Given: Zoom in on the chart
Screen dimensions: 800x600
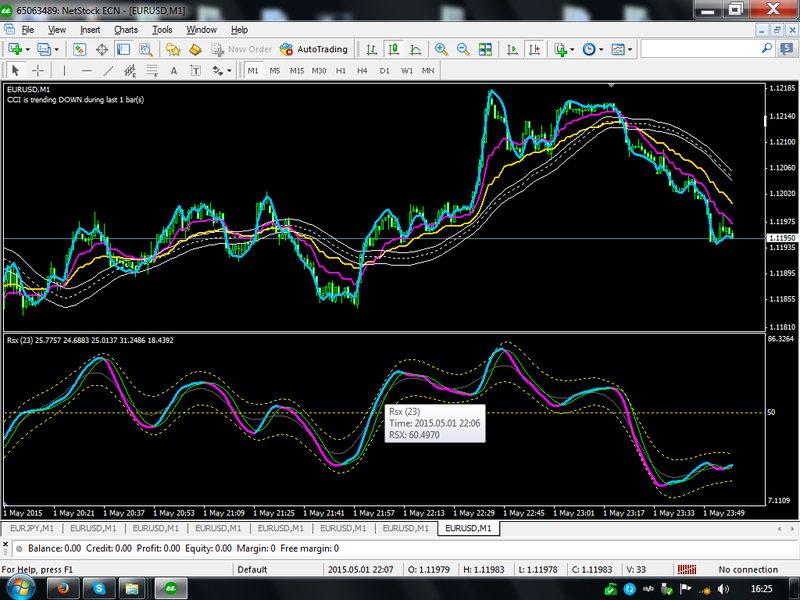Looking at the screenshot, I should point(441,49).
